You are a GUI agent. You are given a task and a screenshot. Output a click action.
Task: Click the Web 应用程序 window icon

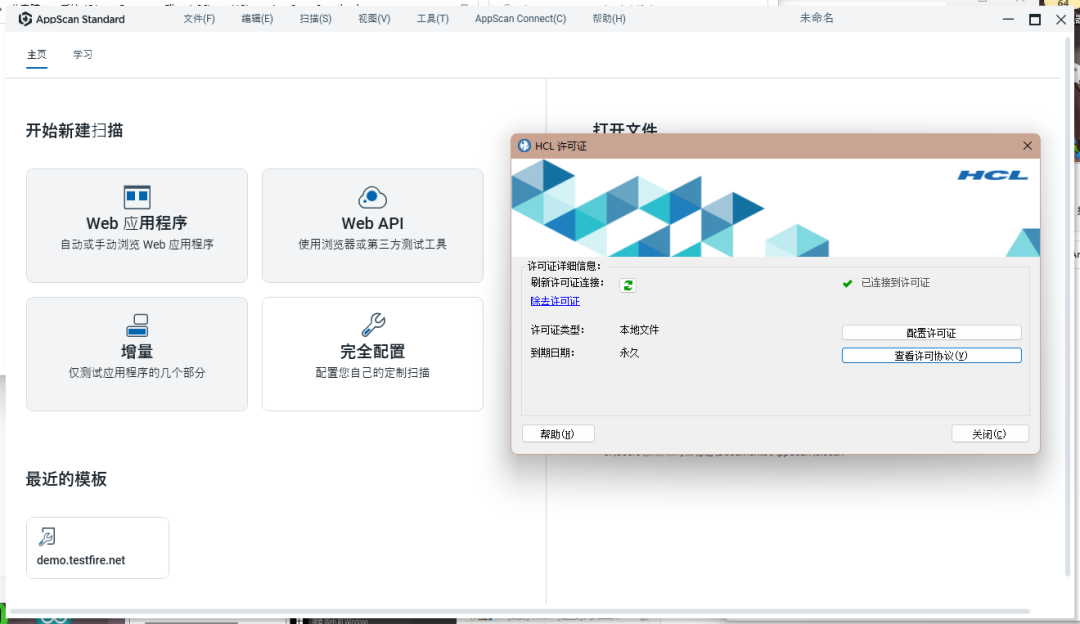tap(137, 197)
